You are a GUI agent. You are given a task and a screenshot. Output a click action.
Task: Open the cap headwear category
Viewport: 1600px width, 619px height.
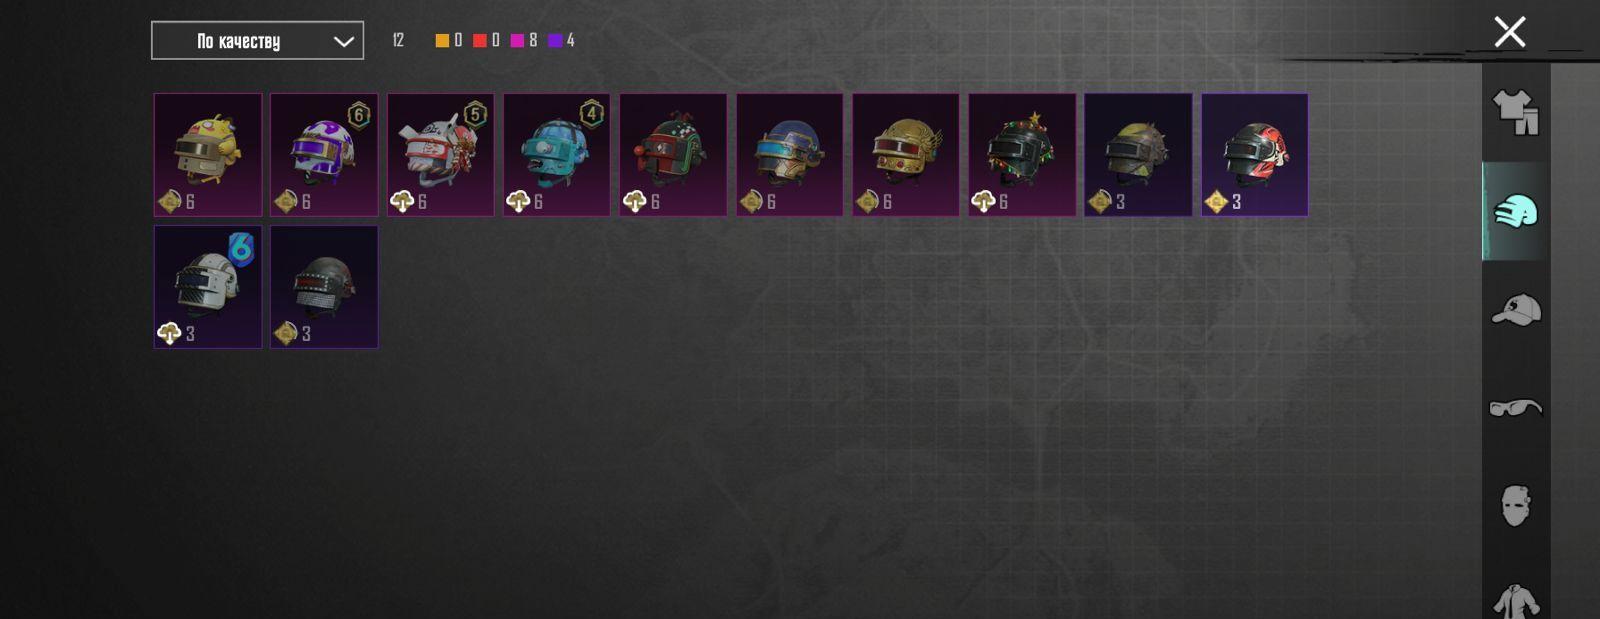coord(1516,310)
